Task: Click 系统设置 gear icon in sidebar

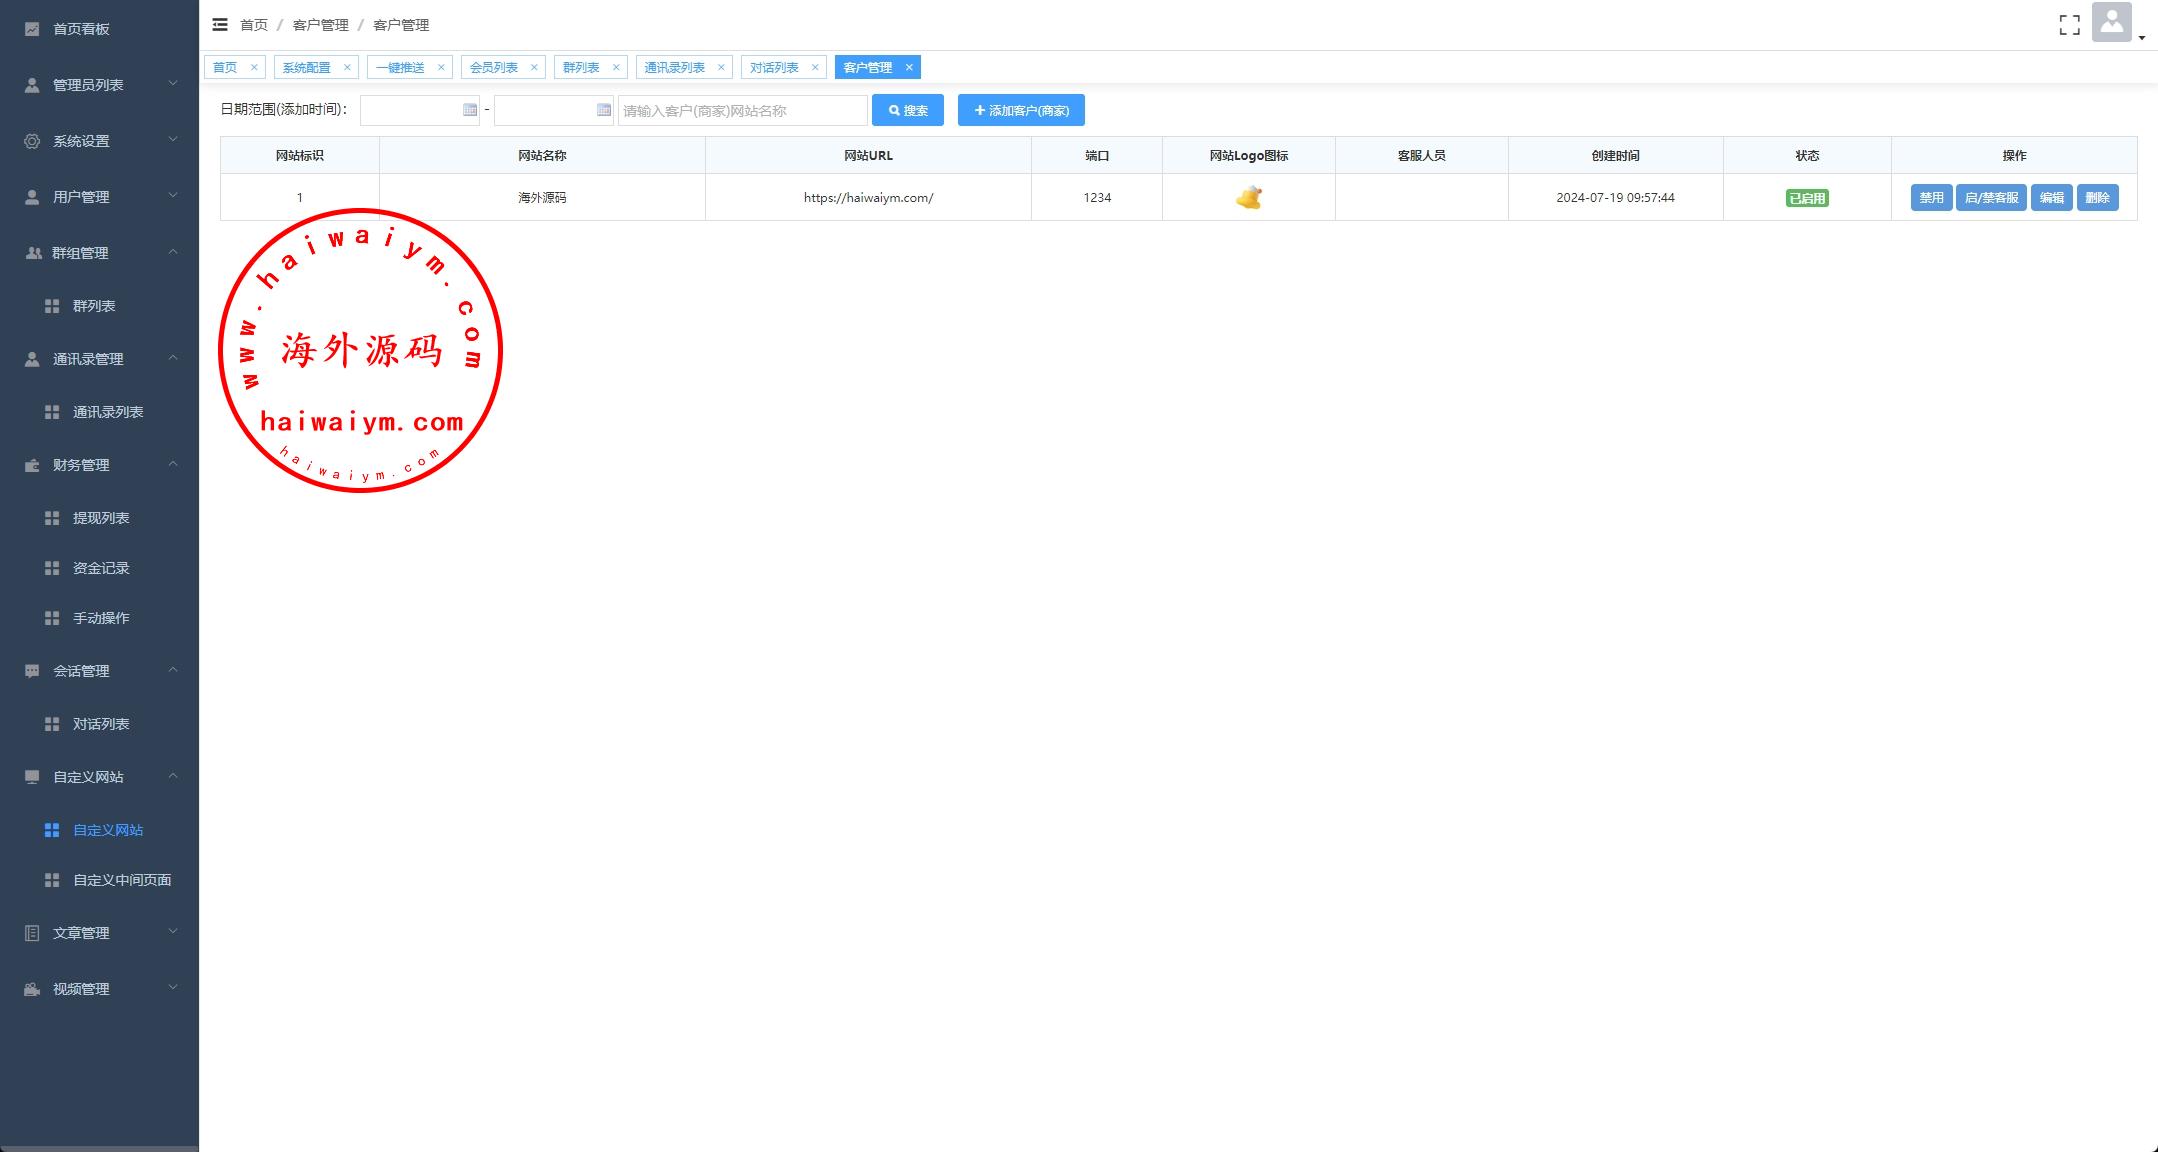Action: [32, 141]
